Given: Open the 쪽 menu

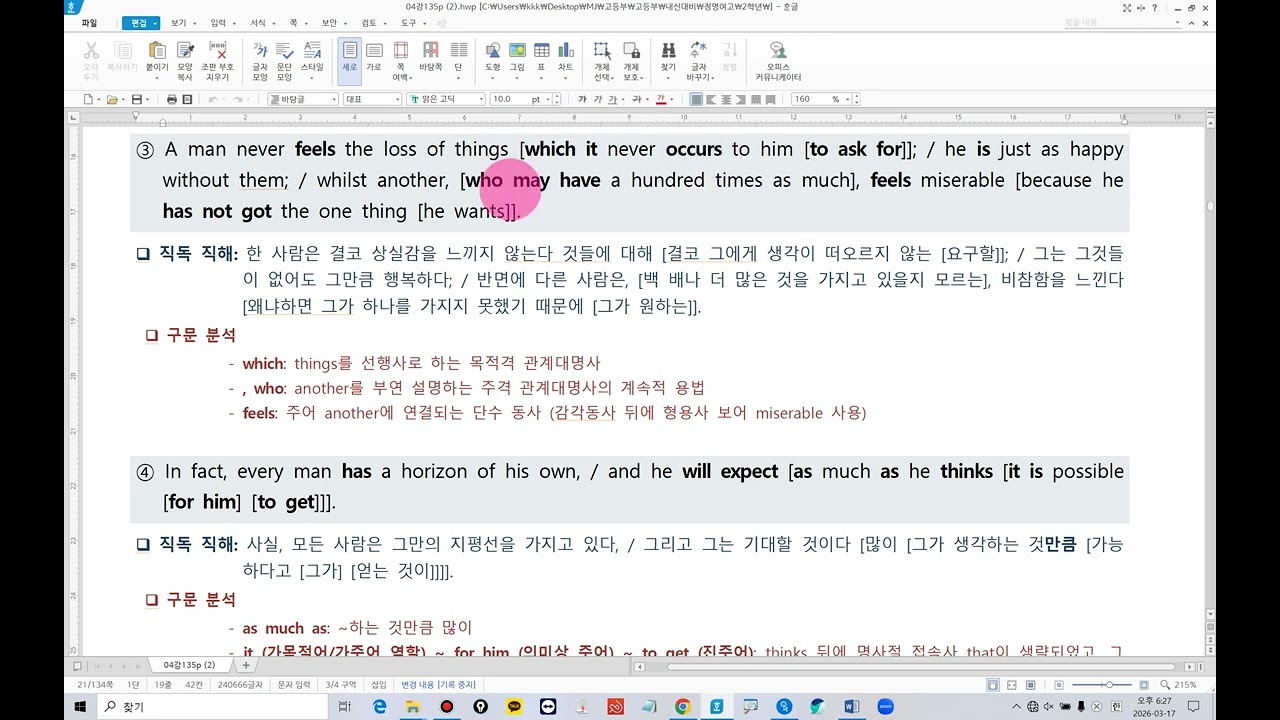Looking at the screenshot, I should click(293, 22).
